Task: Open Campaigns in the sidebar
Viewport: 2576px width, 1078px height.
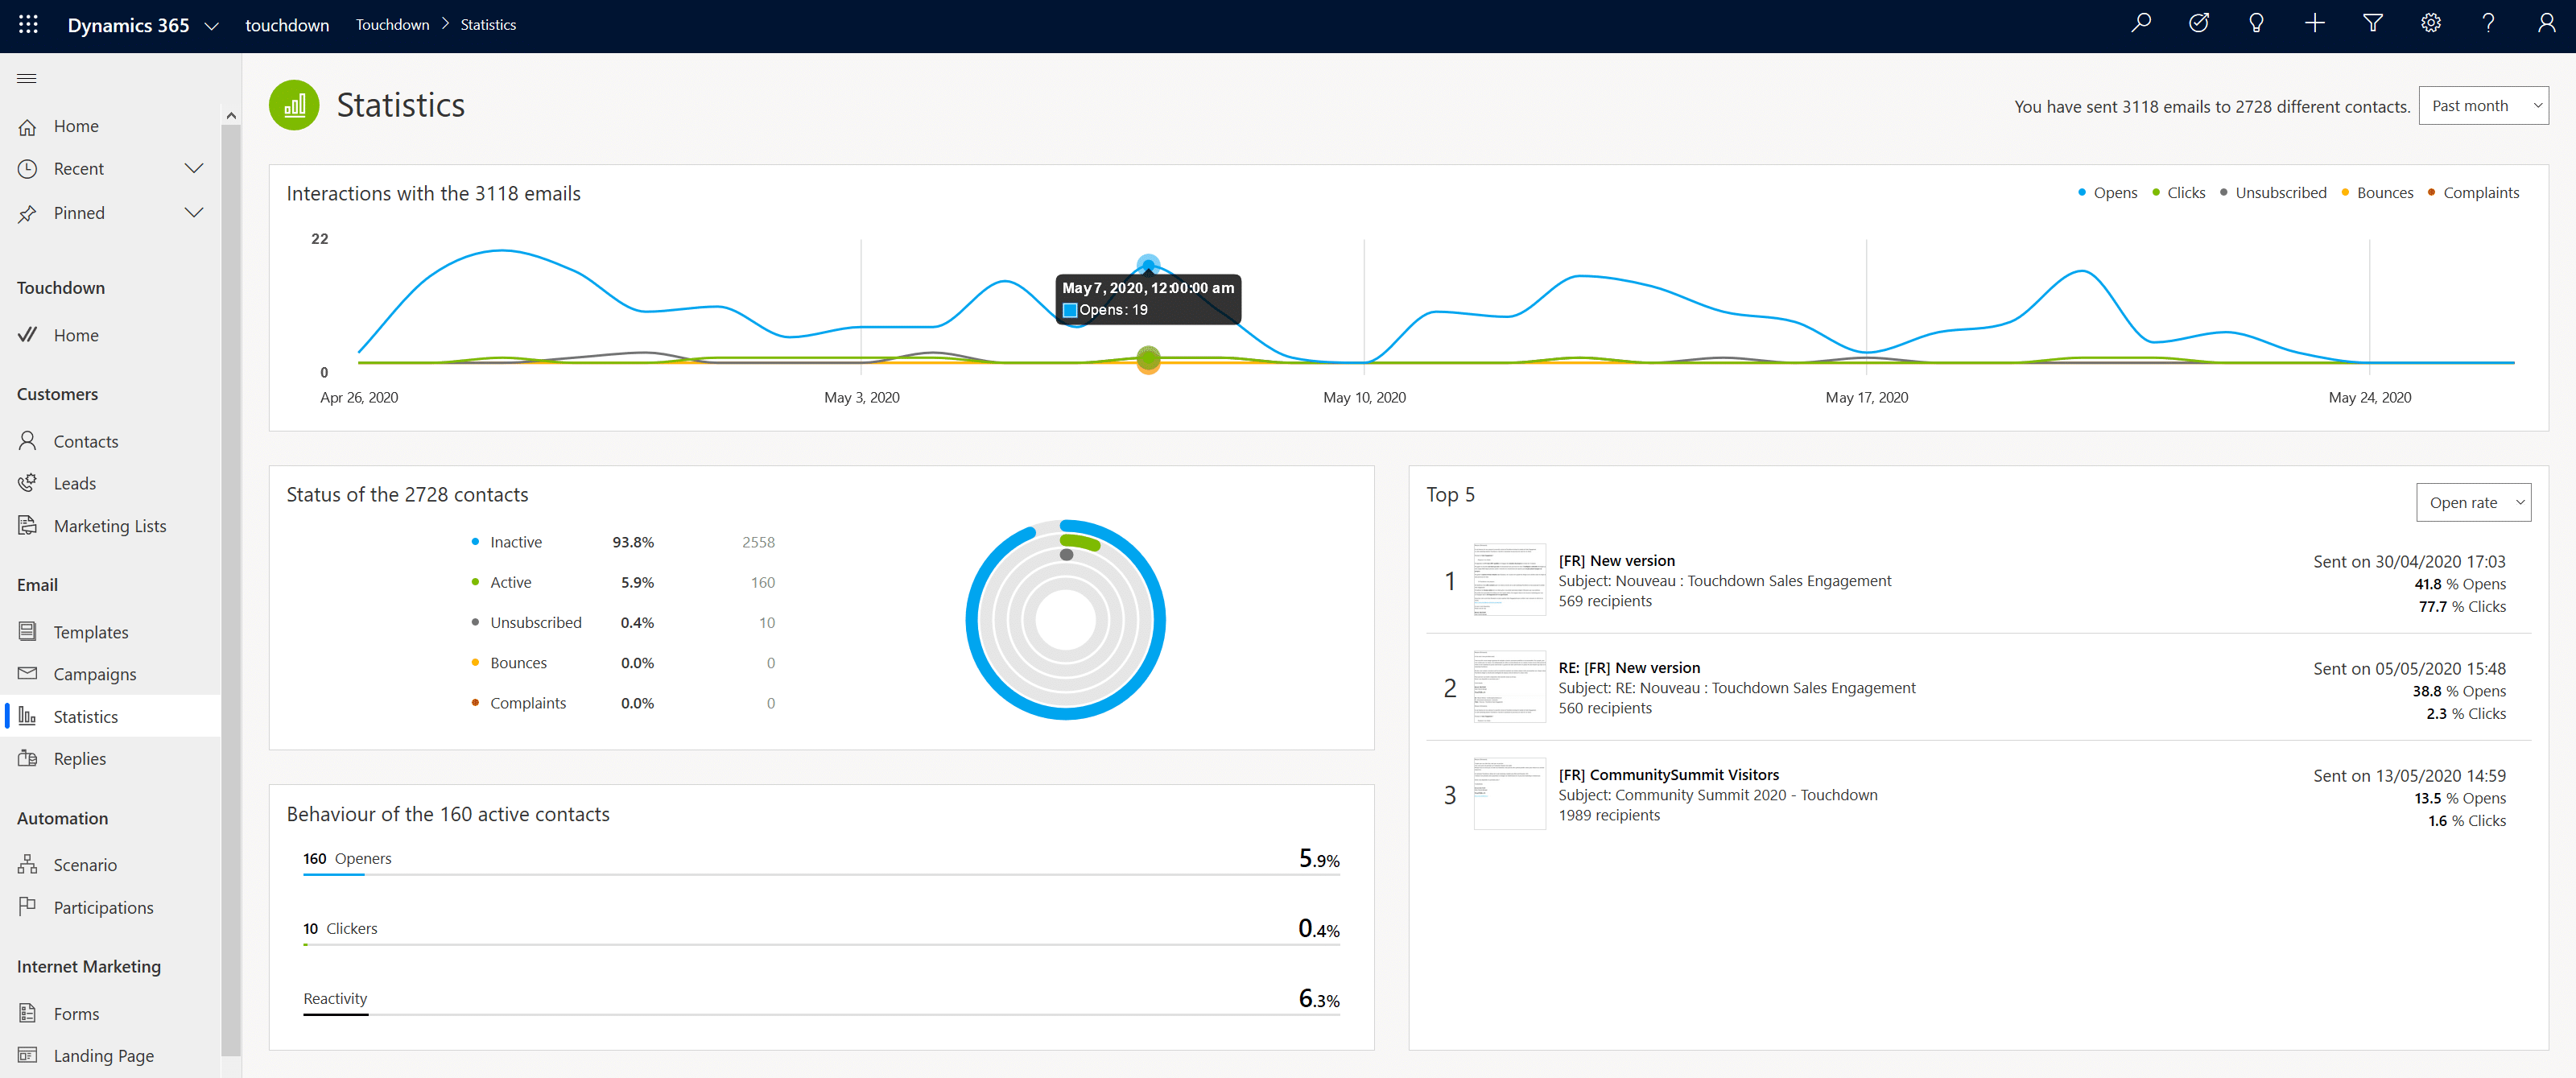Action: [x=95, y=674]
